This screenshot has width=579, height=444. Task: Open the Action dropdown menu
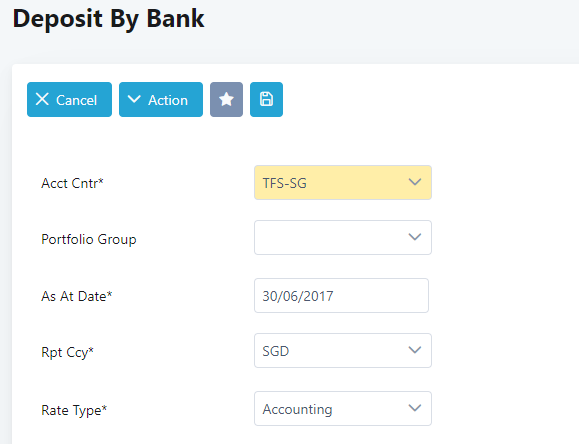click(x=161, y=99)
